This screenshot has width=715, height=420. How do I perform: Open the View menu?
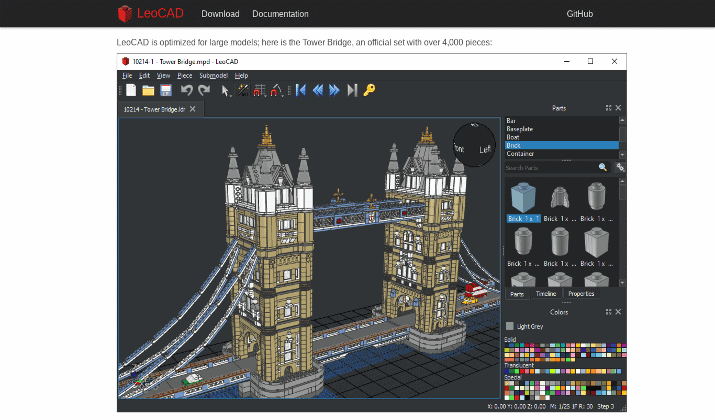pyautogui.click(x=163, y=76)
